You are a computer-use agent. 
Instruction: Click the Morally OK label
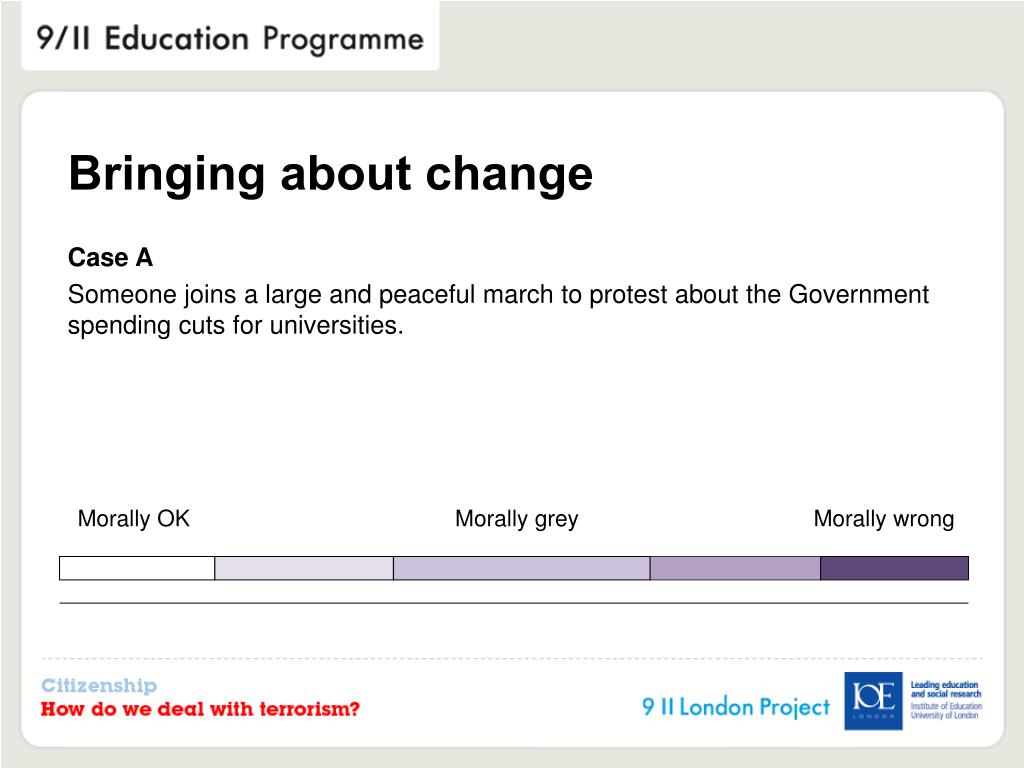[x=134, y=519]
